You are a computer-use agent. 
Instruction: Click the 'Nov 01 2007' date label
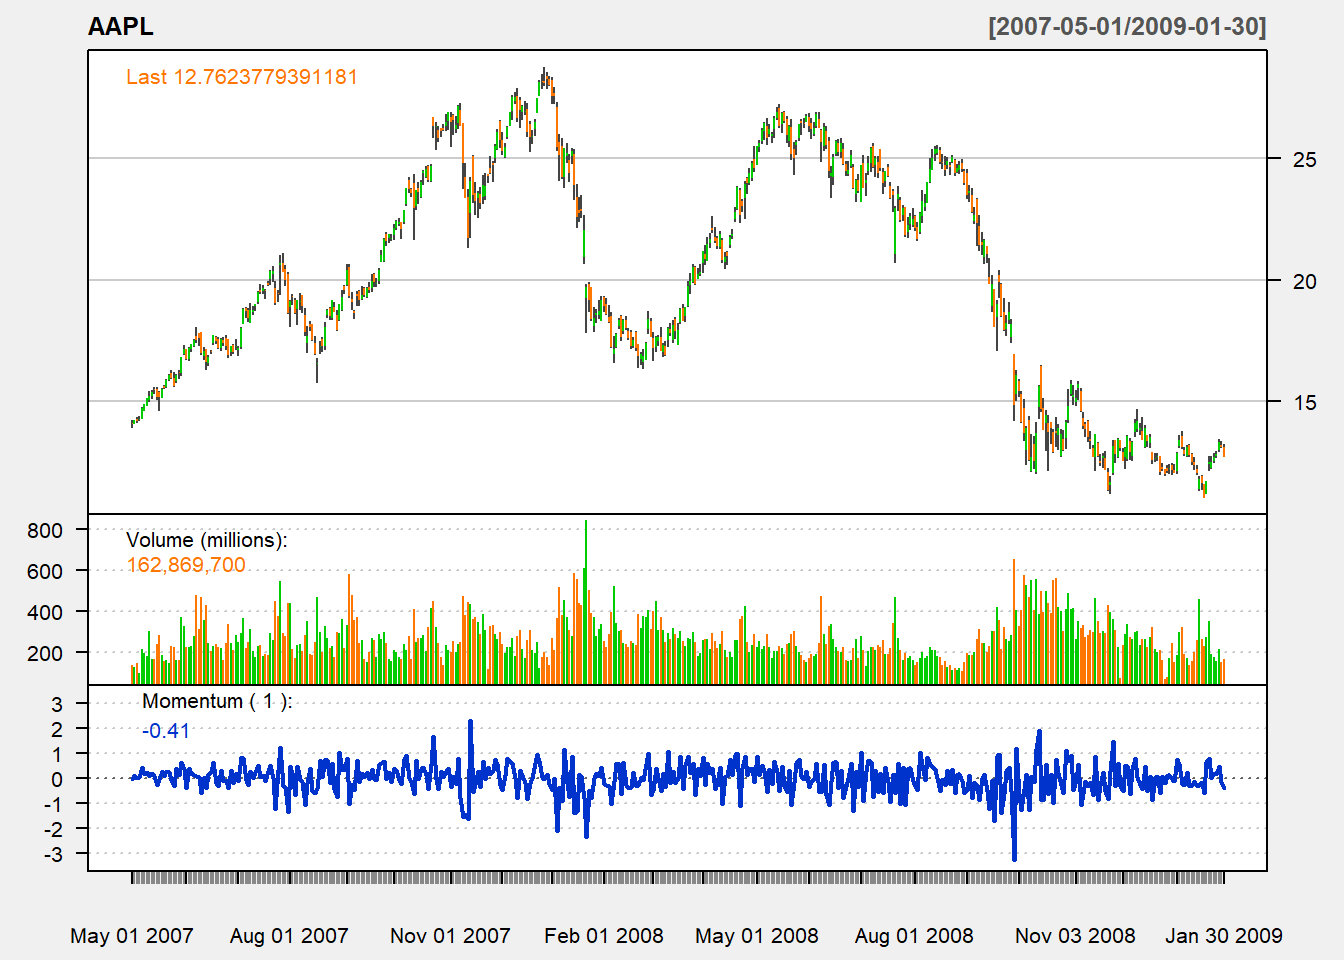450,936
